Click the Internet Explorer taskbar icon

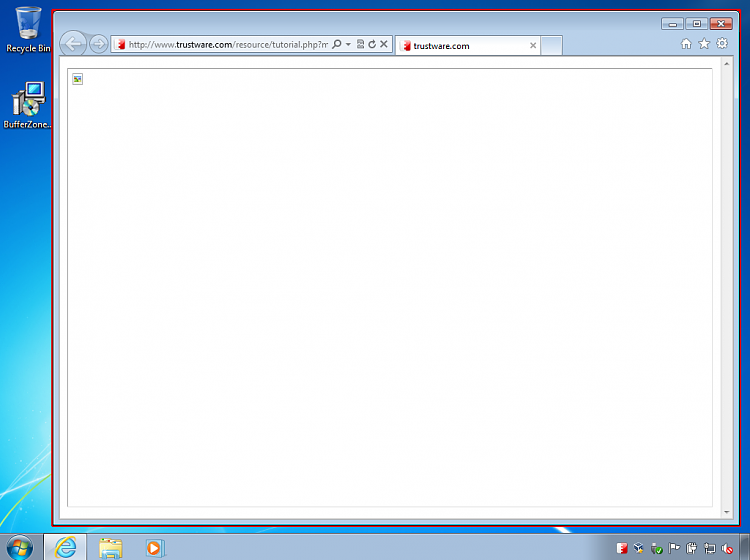click(66, 547)
